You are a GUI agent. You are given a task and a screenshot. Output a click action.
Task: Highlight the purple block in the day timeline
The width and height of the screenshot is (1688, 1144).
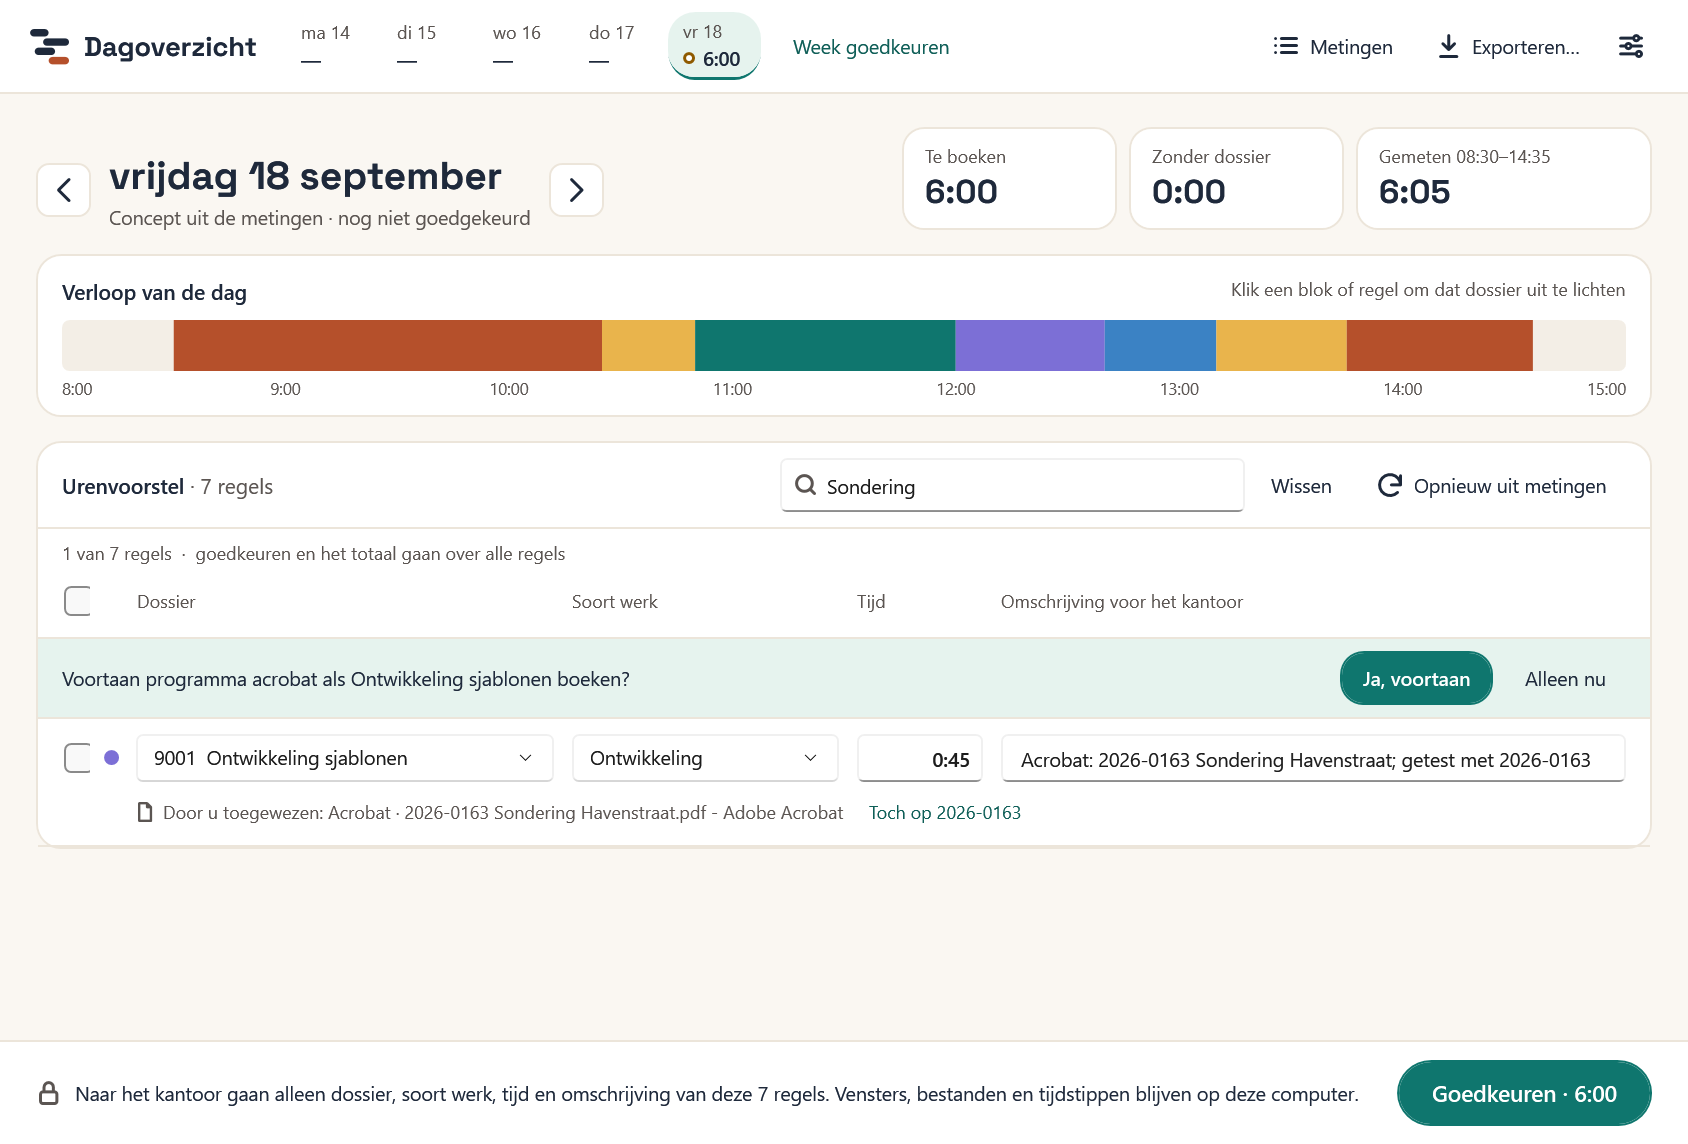(1030, 345)
